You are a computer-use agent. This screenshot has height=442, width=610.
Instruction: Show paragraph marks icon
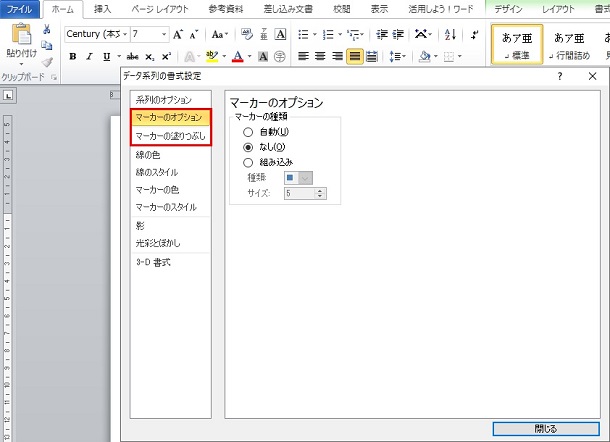[x=474, y=35]
